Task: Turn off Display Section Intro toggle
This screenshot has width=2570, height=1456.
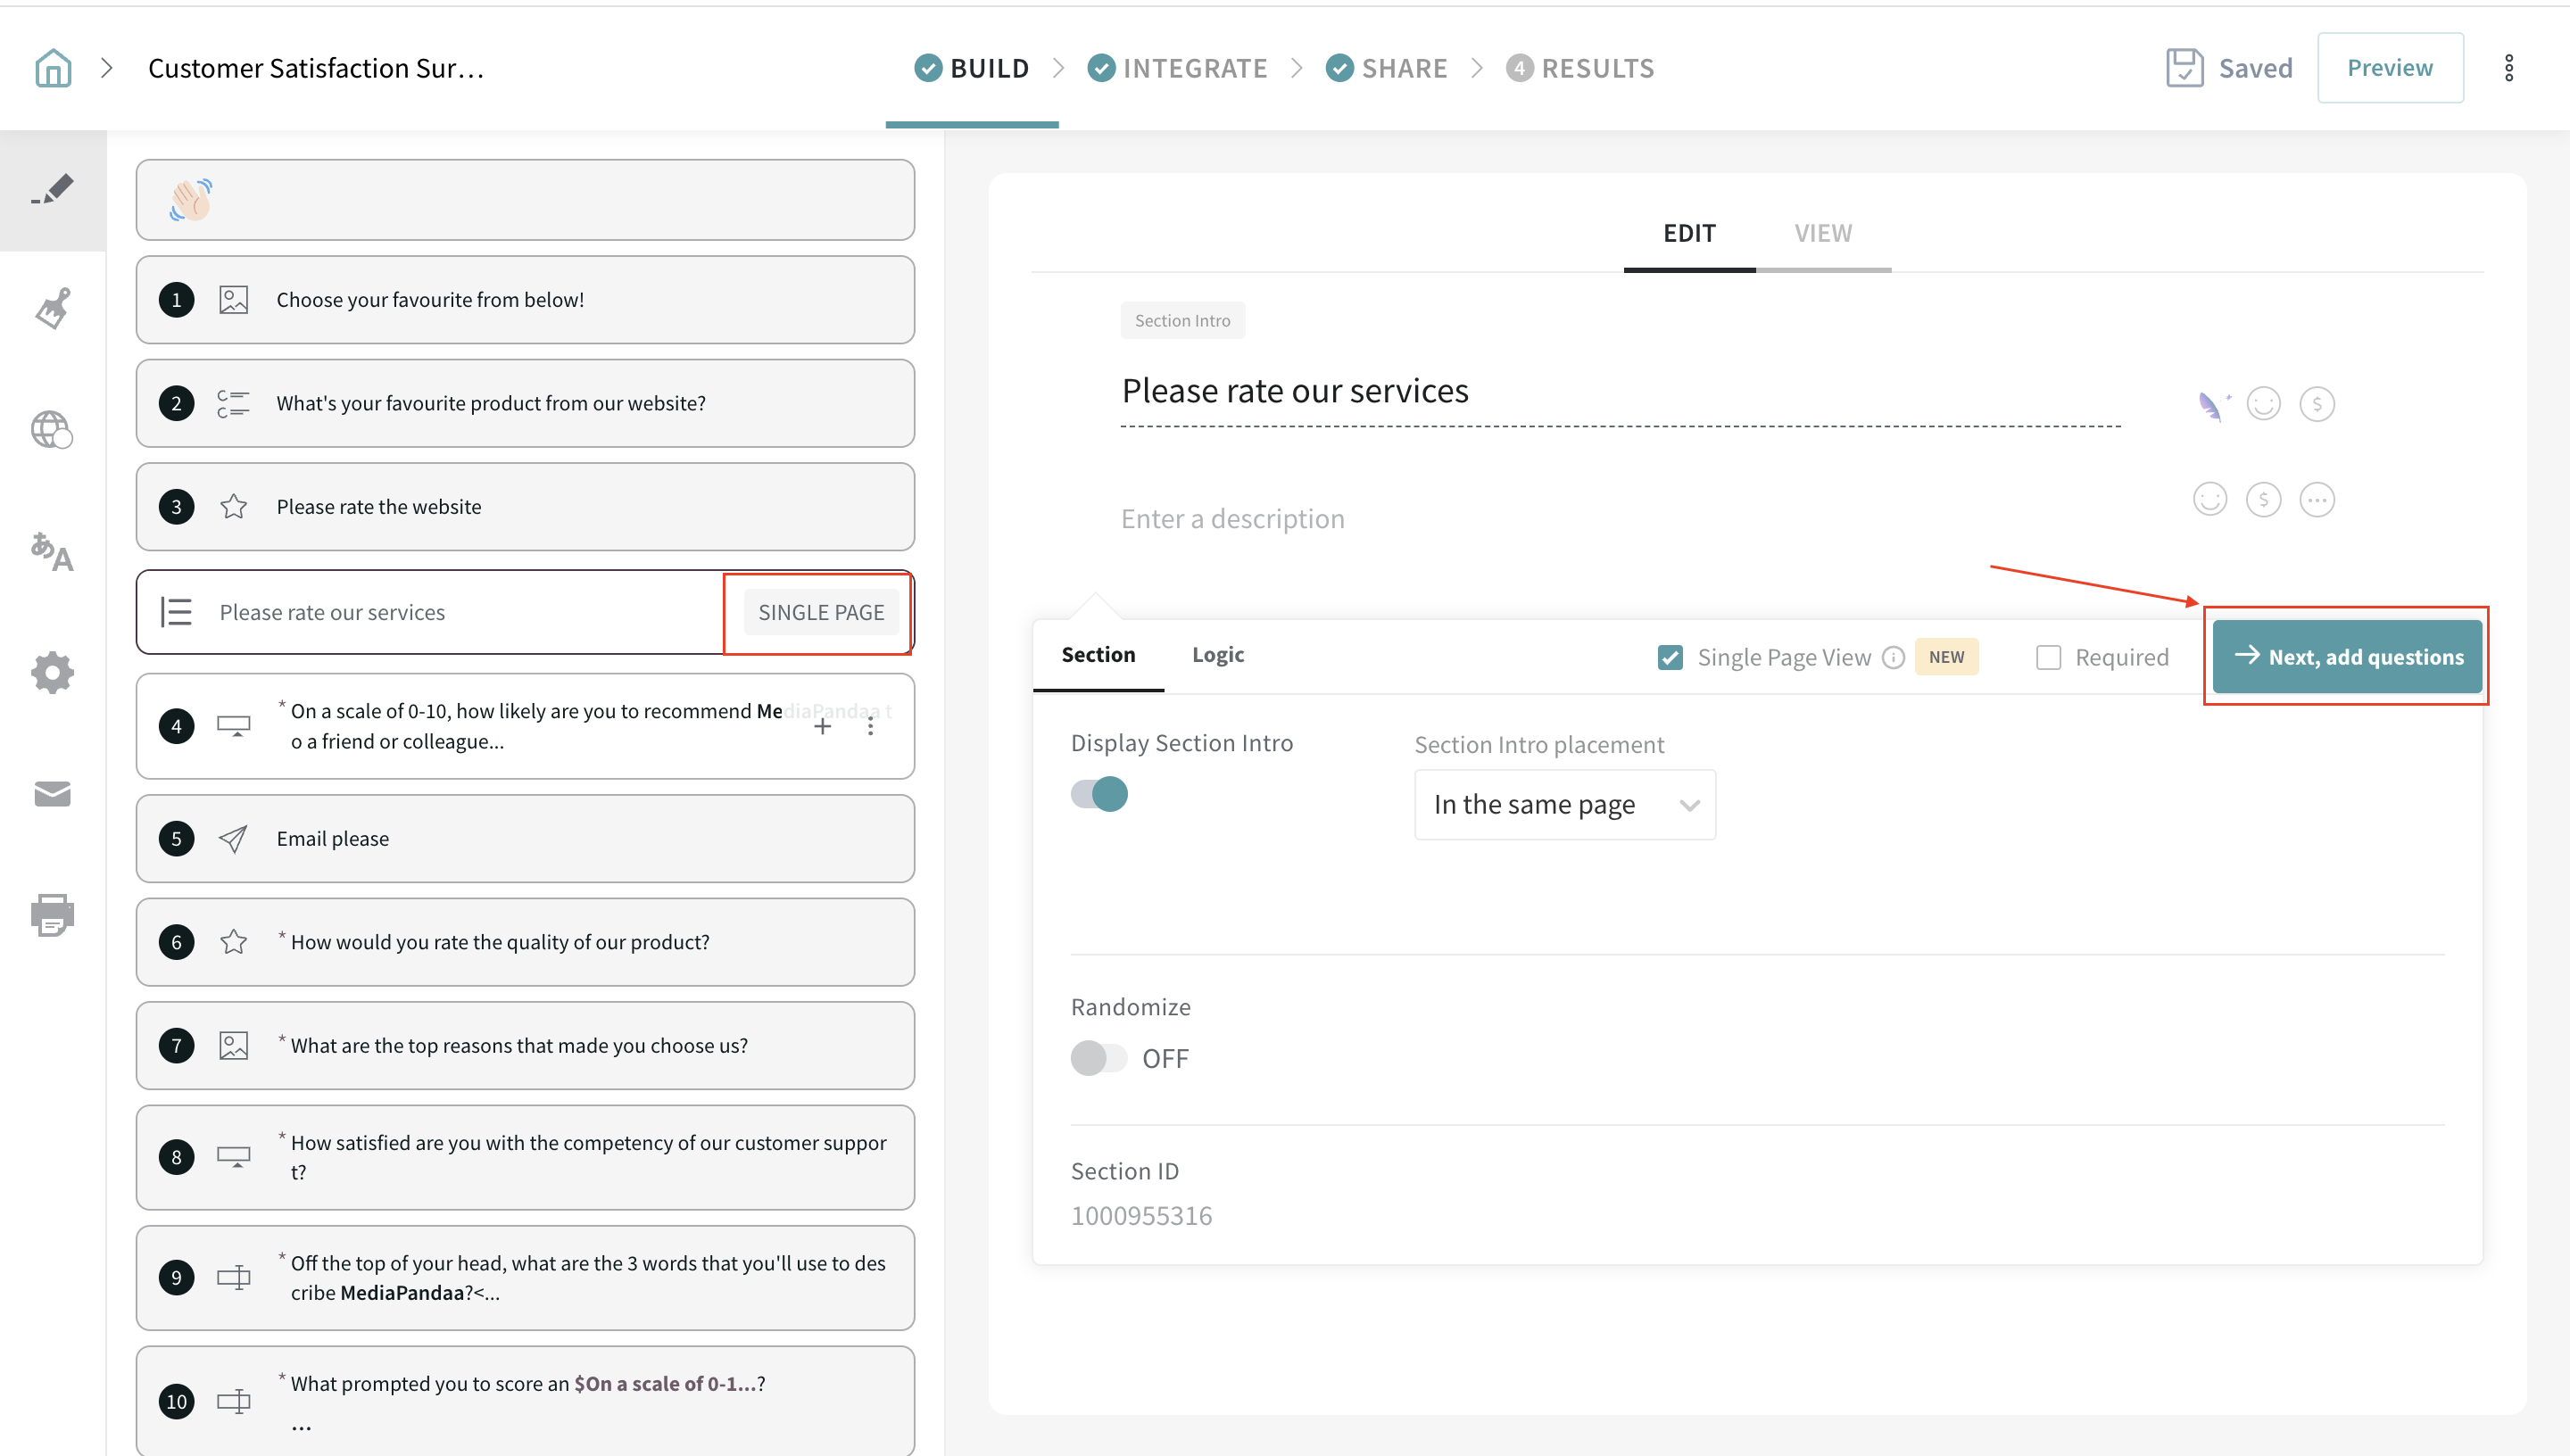Action: (x=1099, y=794)
